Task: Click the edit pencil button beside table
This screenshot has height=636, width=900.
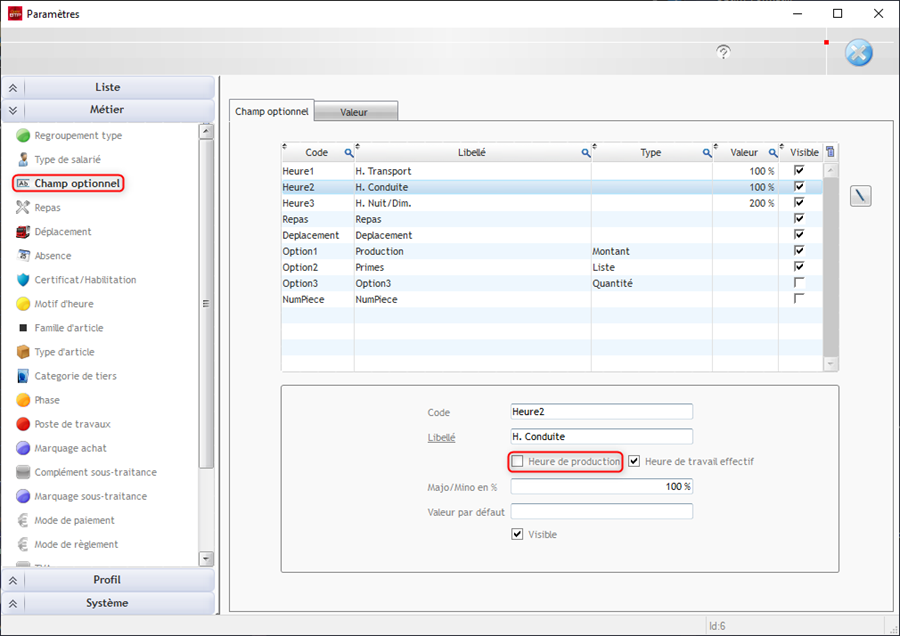Action: pos(860,196)
